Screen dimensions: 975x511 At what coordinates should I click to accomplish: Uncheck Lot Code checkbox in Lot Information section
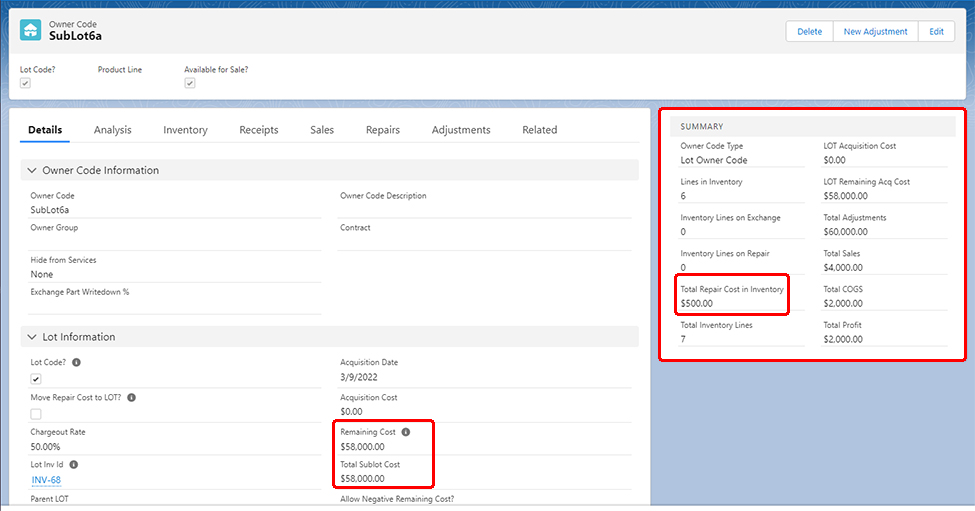click(x=36, y=379)
